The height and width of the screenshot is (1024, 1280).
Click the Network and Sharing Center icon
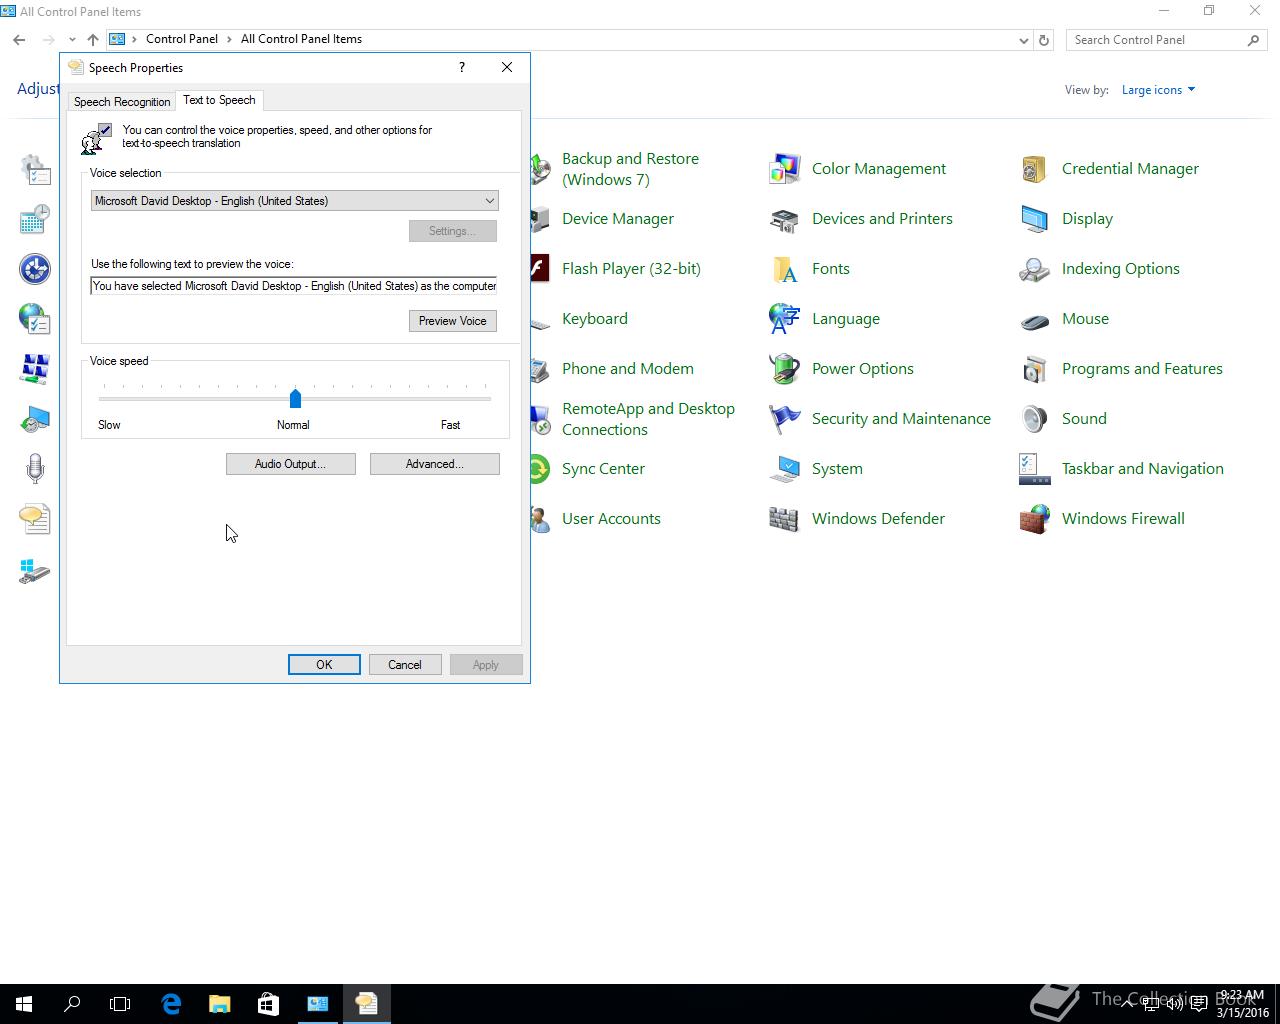point(35,369)
